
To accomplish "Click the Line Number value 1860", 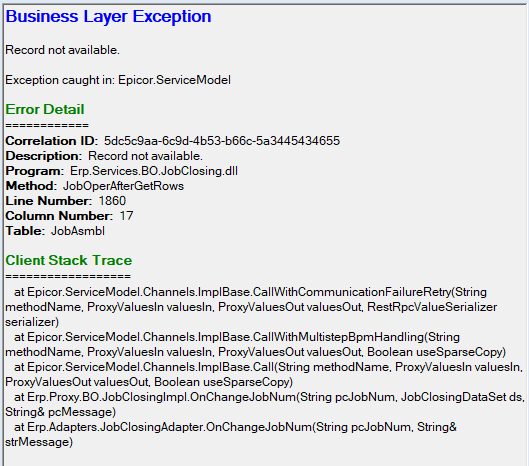I will [112, 201].
